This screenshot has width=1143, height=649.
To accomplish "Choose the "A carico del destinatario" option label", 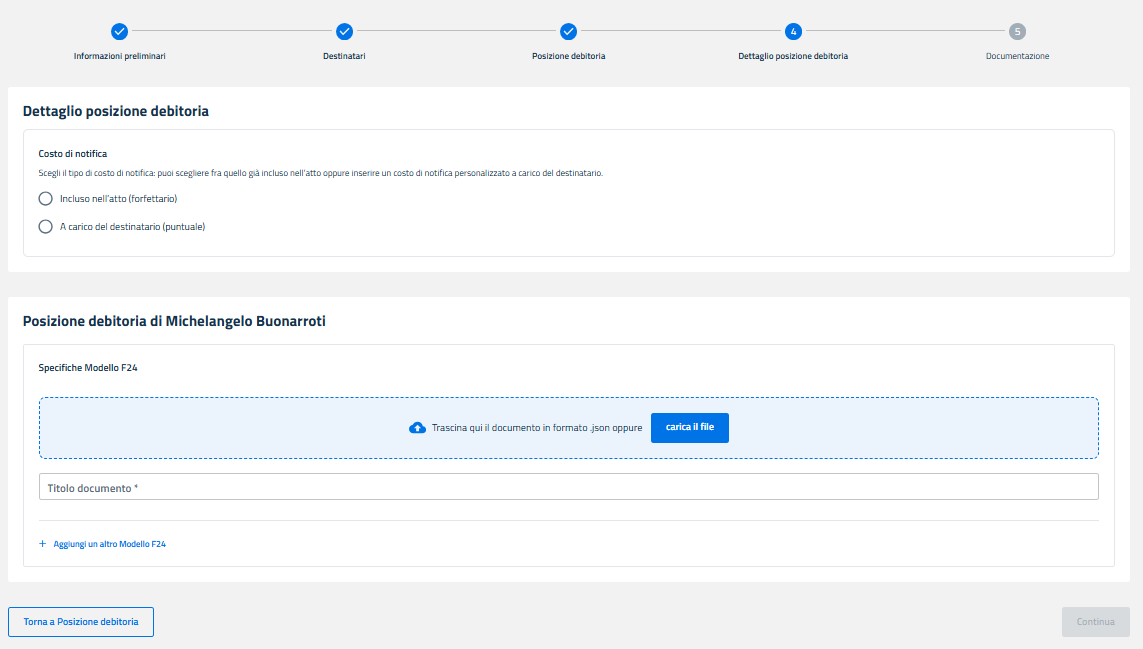I will tap(132, 227).
